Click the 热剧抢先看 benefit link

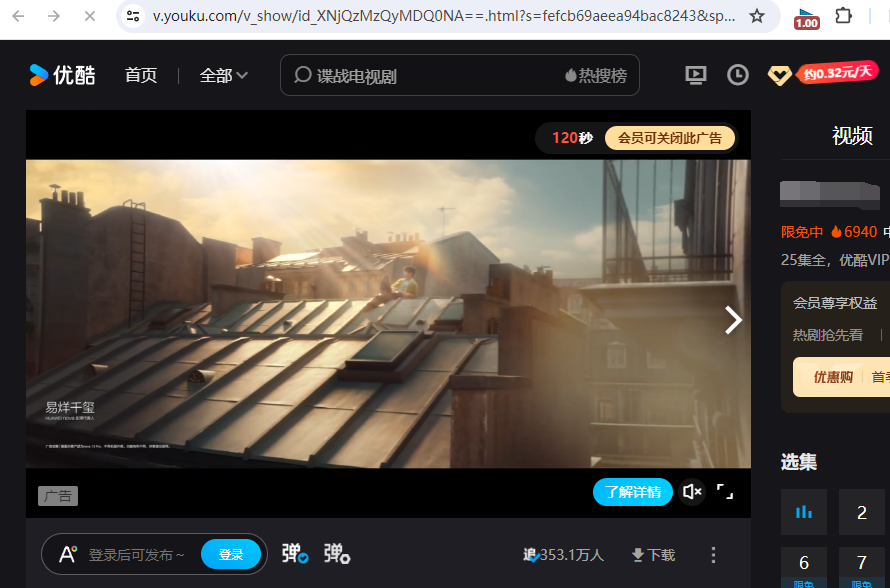point(828,335)
